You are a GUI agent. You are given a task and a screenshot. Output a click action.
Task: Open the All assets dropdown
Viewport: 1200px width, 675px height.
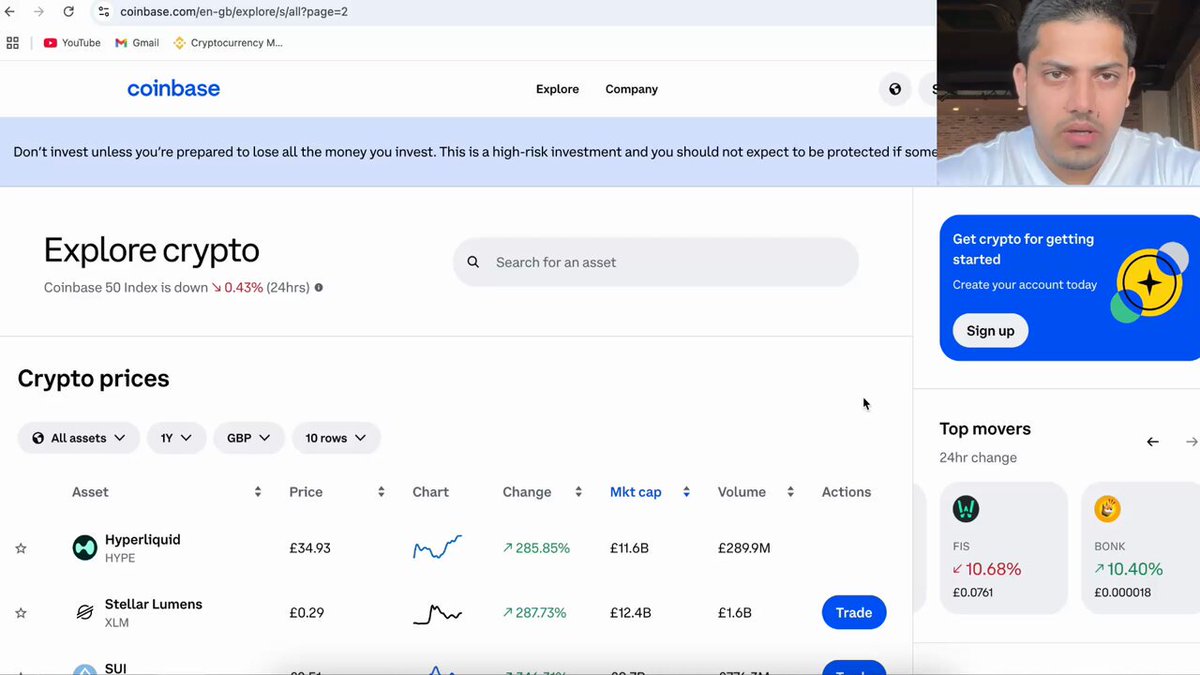click(x=79, y=438)
